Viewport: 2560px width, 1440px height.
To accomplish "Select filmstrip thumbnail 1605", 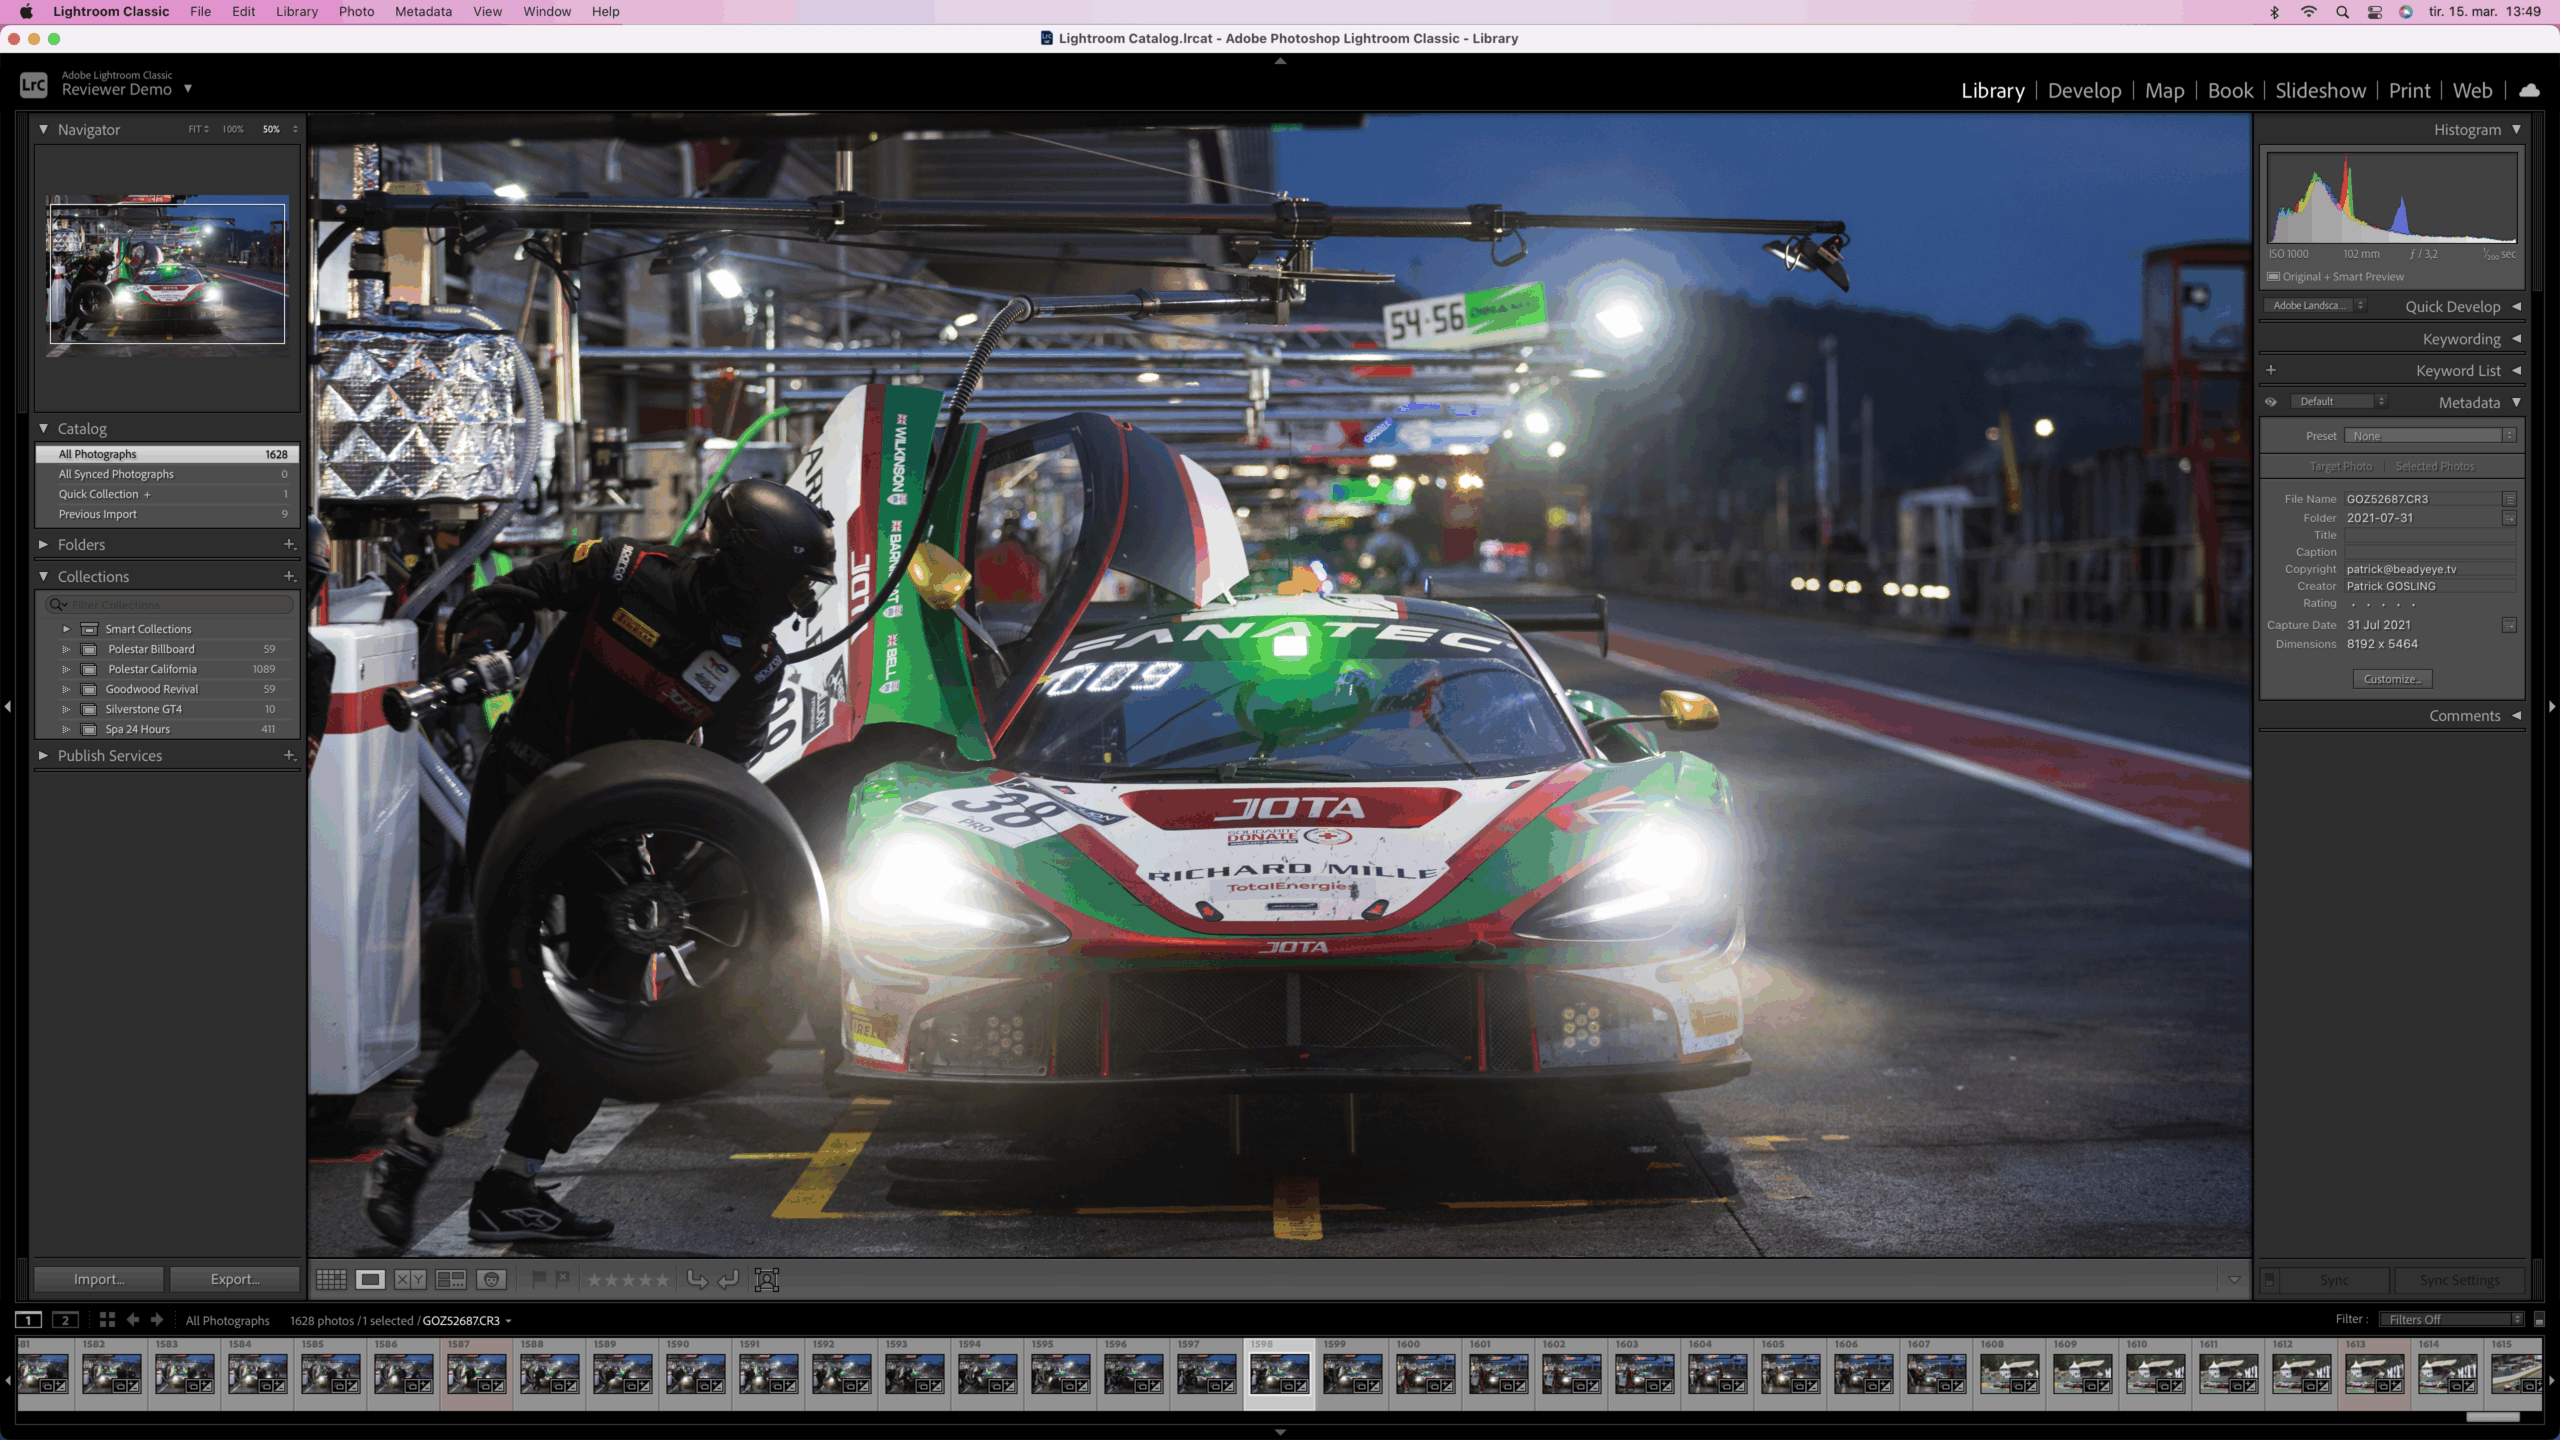I will (1790, 1373).
